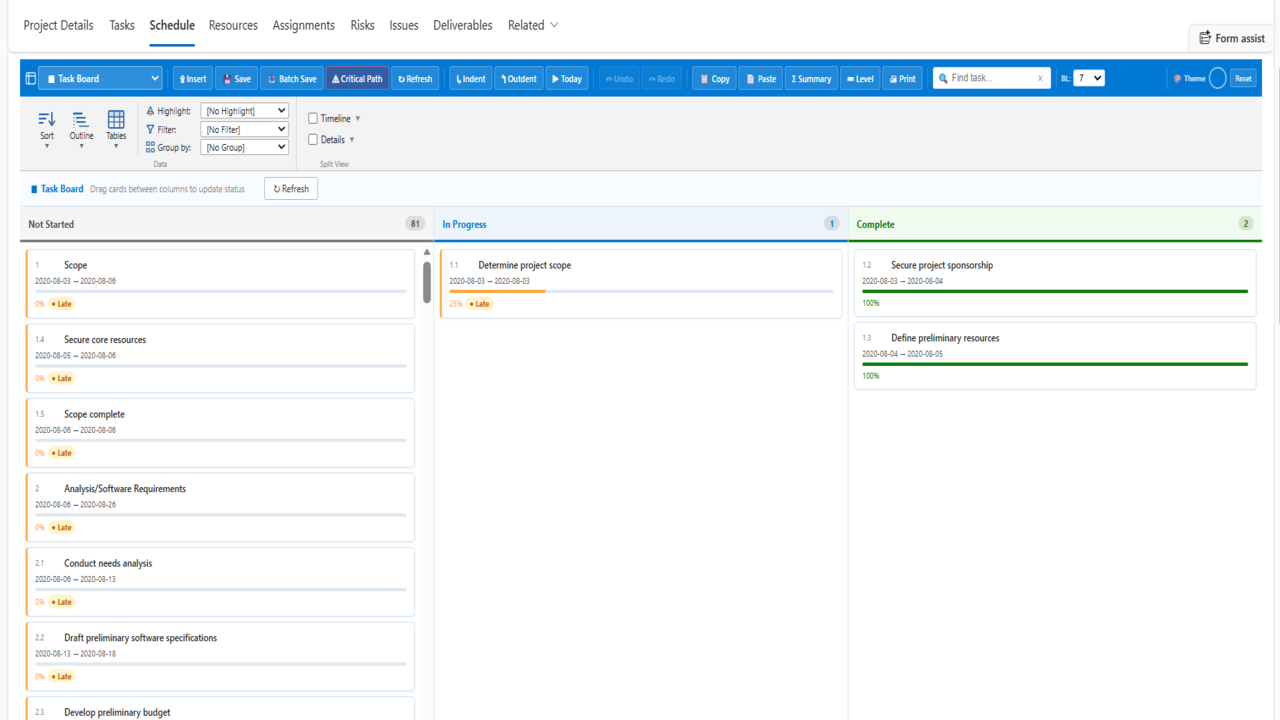Outdent the selected task
1280x720 pixels.
click(519, 78)
